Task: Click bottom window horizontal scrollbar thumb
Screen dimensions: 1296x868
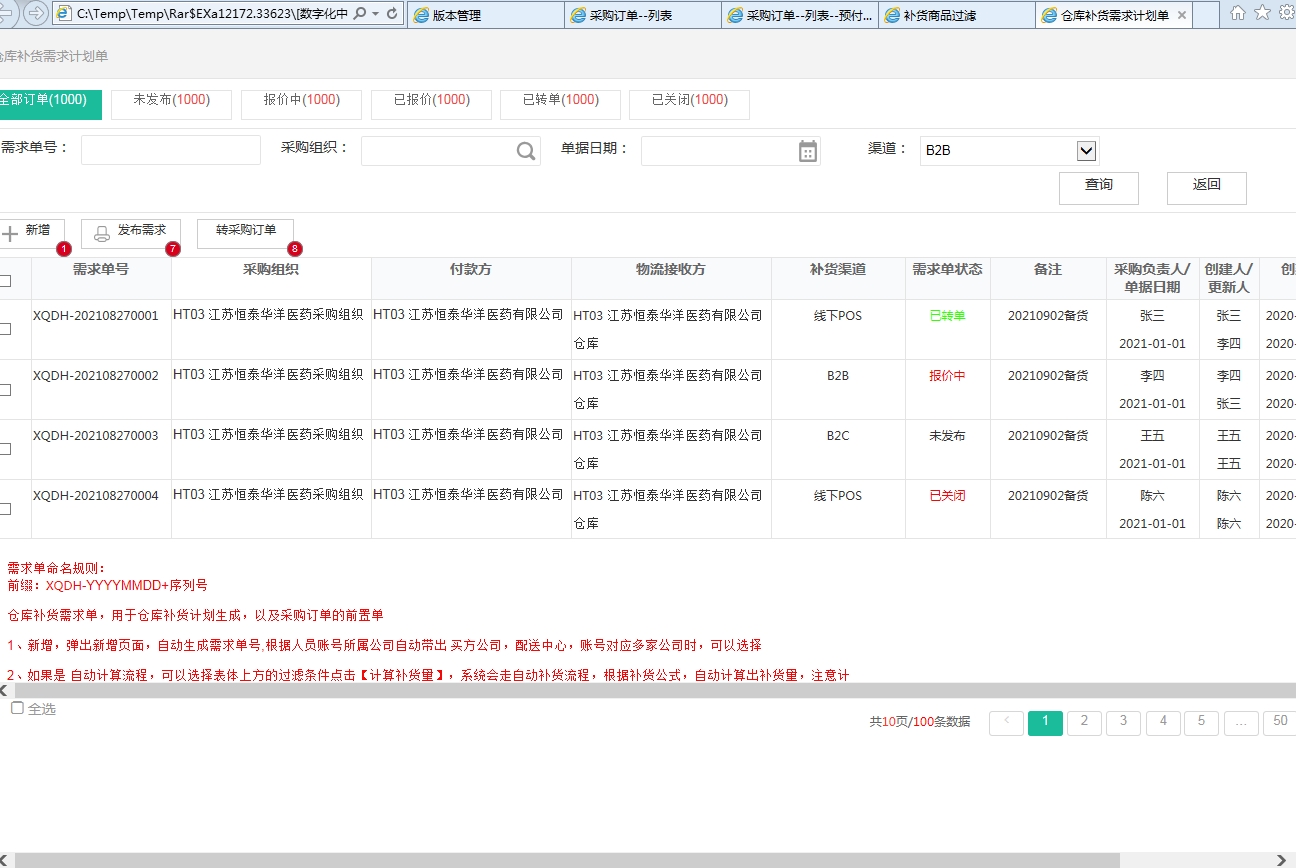Action: (x=567, y=860)
